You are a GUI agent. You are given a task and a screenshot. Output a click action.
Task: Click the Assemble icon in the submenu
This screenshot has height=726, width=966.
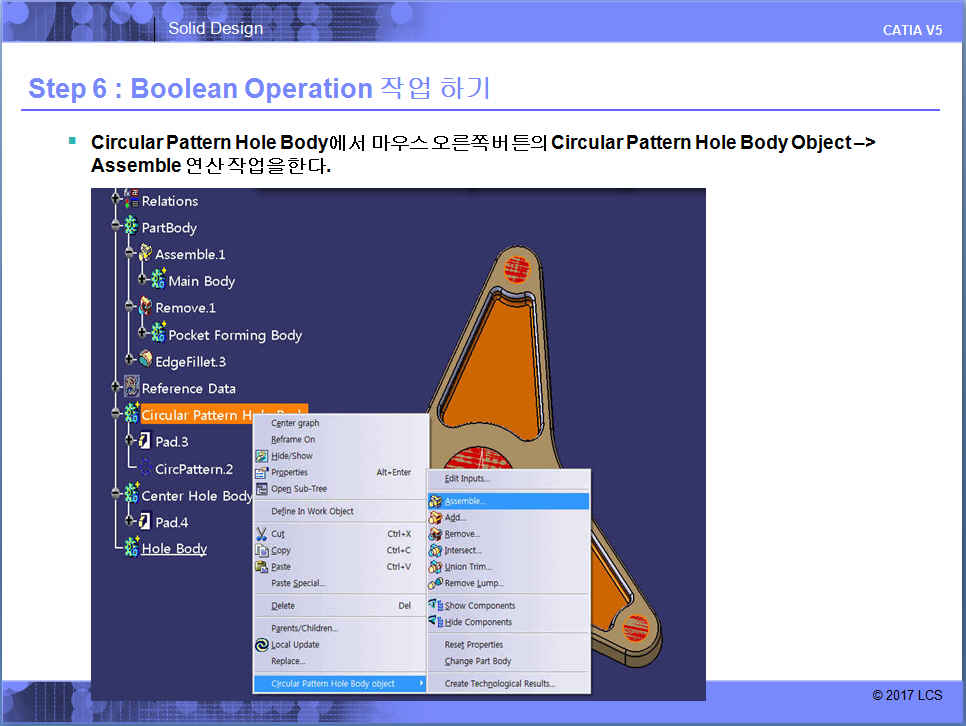[436, 501]
